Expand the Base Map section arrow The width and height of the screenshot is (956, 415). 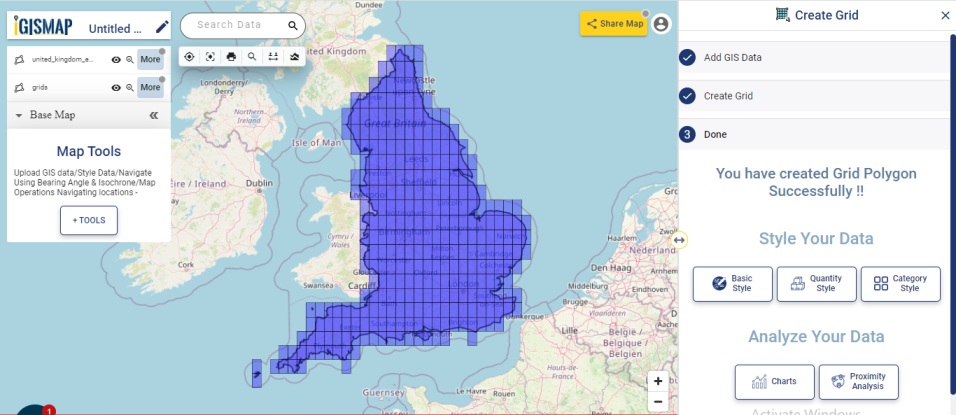19,115
